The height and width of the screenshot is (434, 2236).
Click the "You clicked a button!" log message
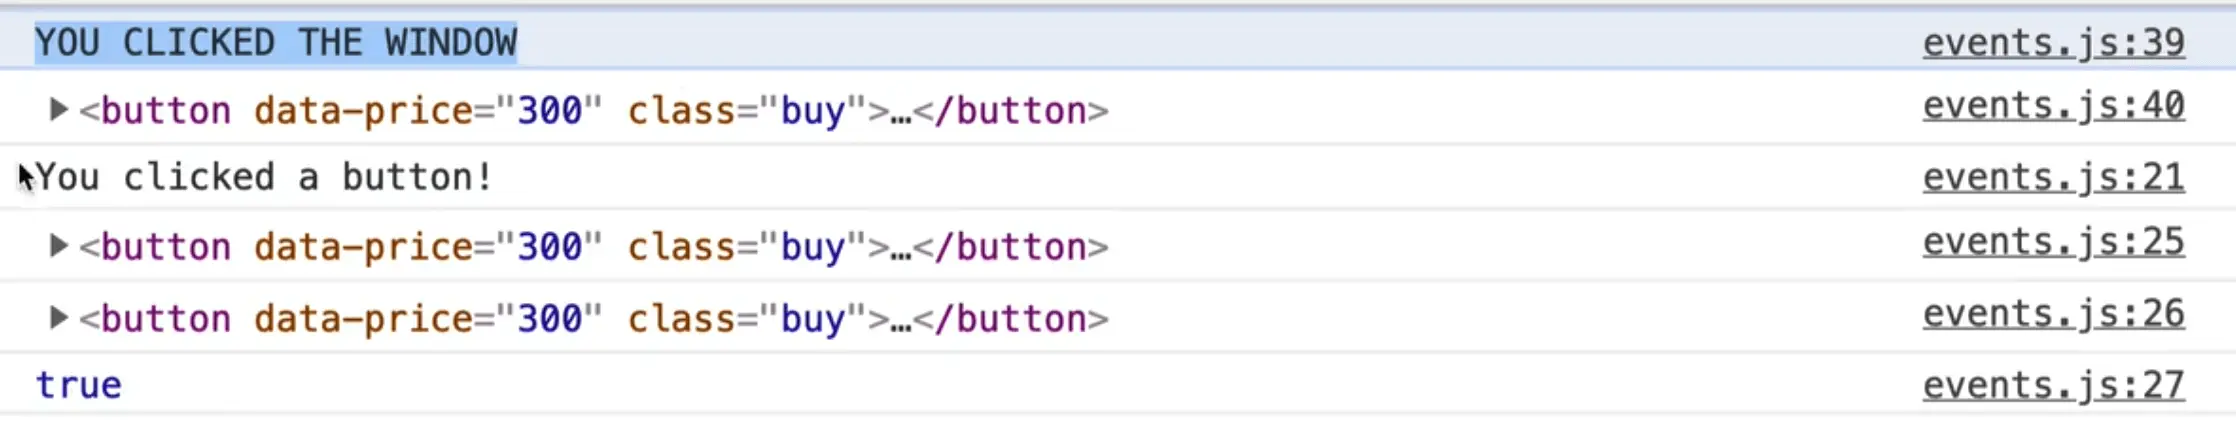coord(264,177)
